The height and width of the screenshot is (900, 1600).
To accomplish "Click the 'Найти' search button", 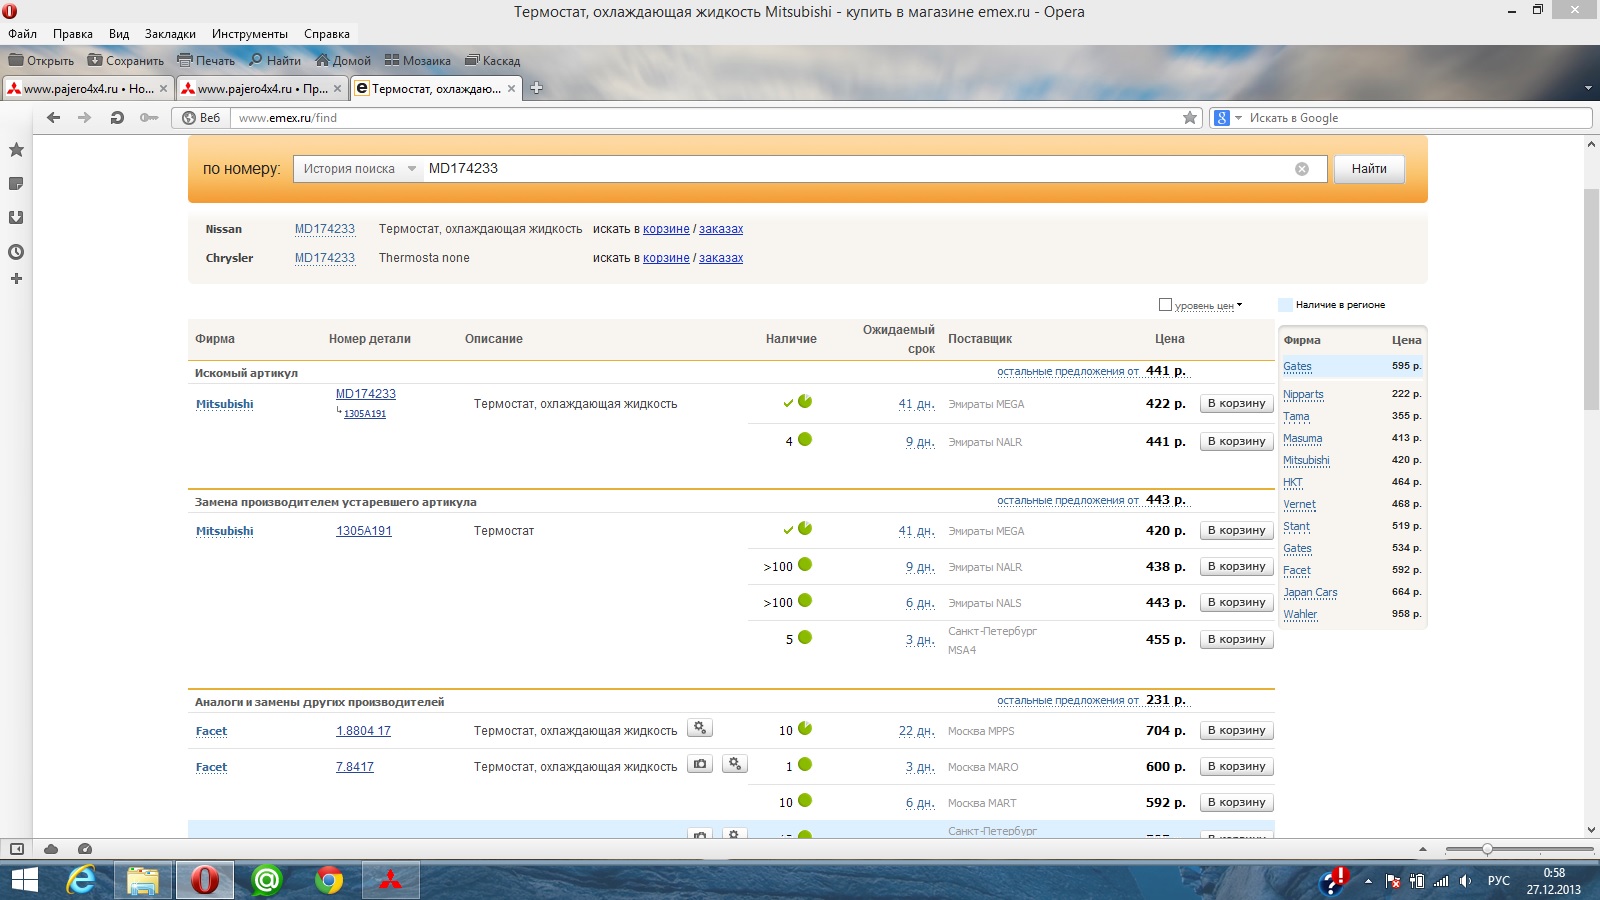I will click(1368, 169).
